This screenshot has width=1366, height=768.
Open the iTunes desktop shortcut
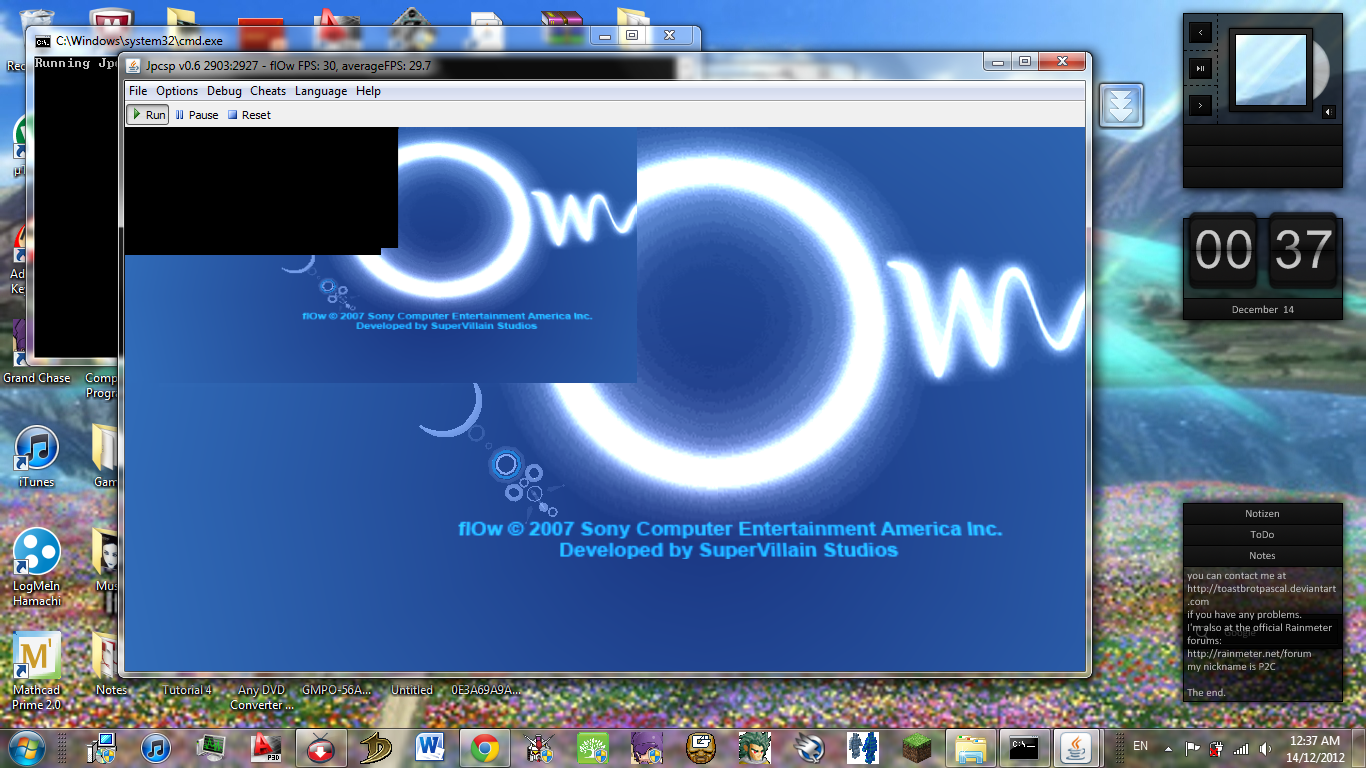(37, 457)
